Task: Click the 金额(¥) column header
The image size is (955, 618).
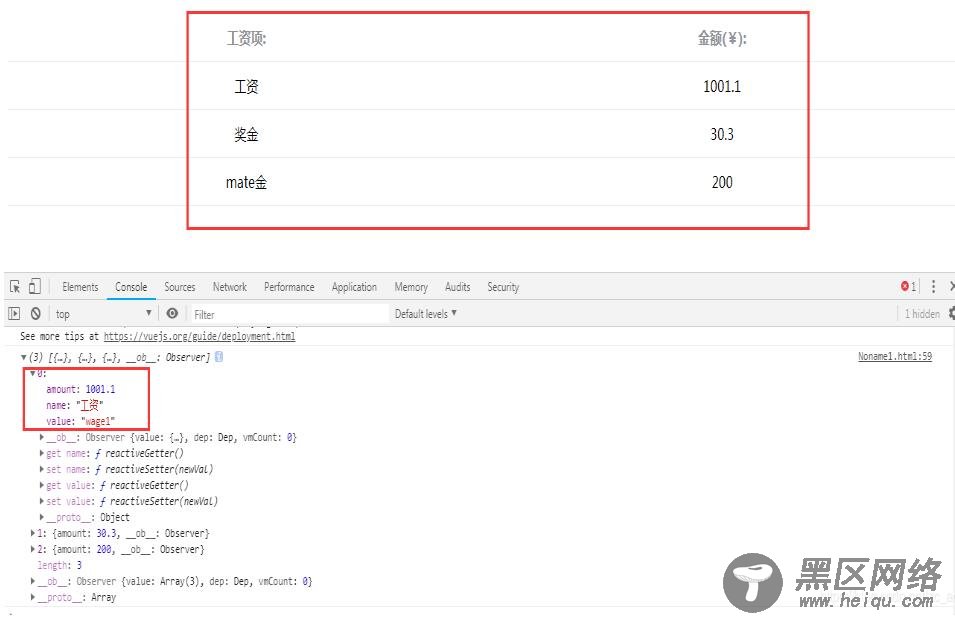Action: point(722,38)
